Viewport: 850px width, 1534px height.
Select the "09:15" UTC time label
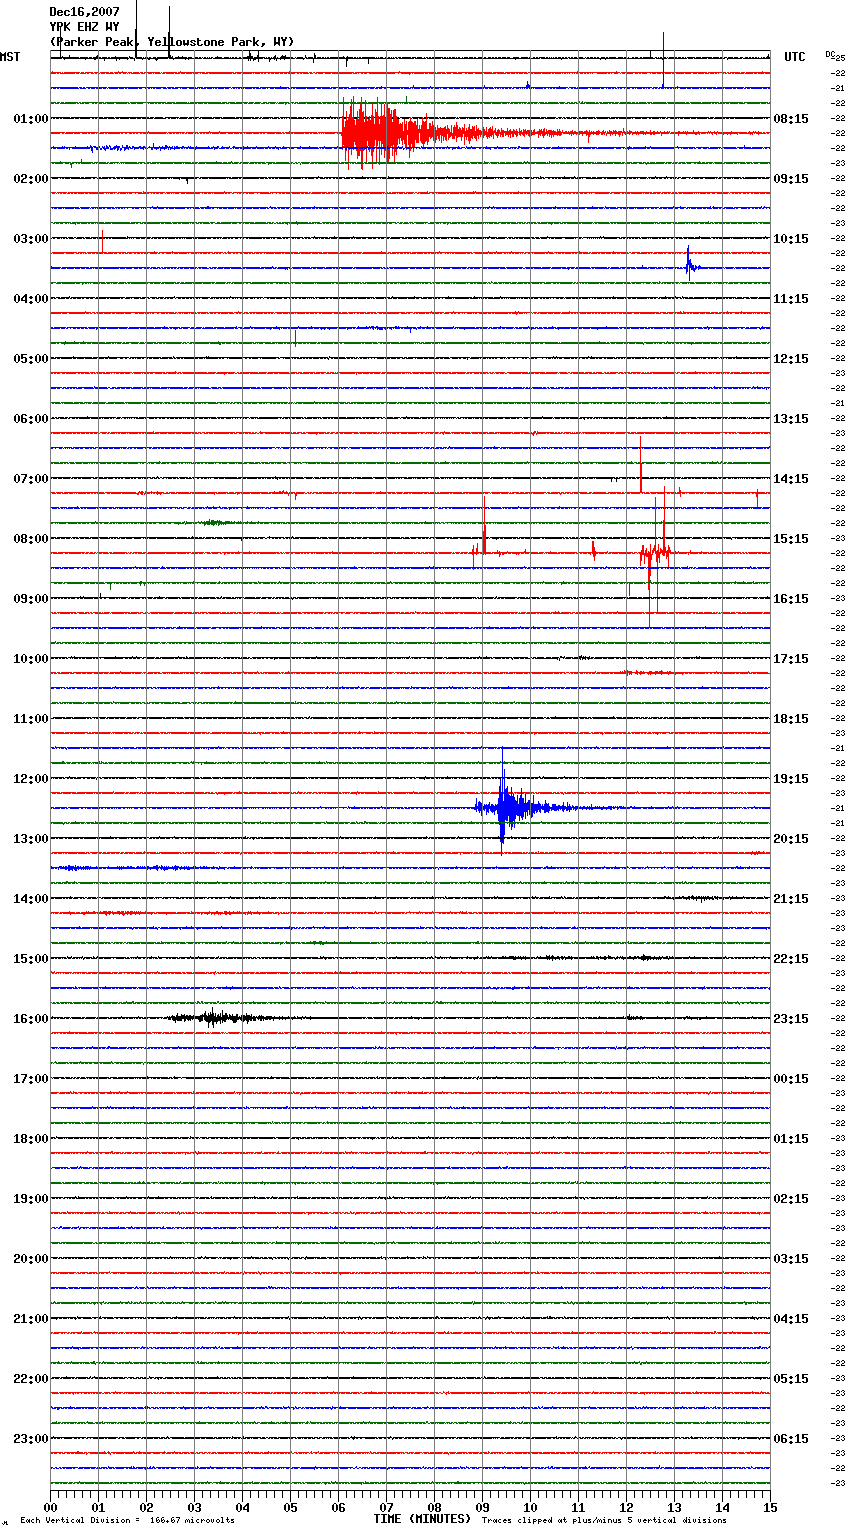(791, 179)
